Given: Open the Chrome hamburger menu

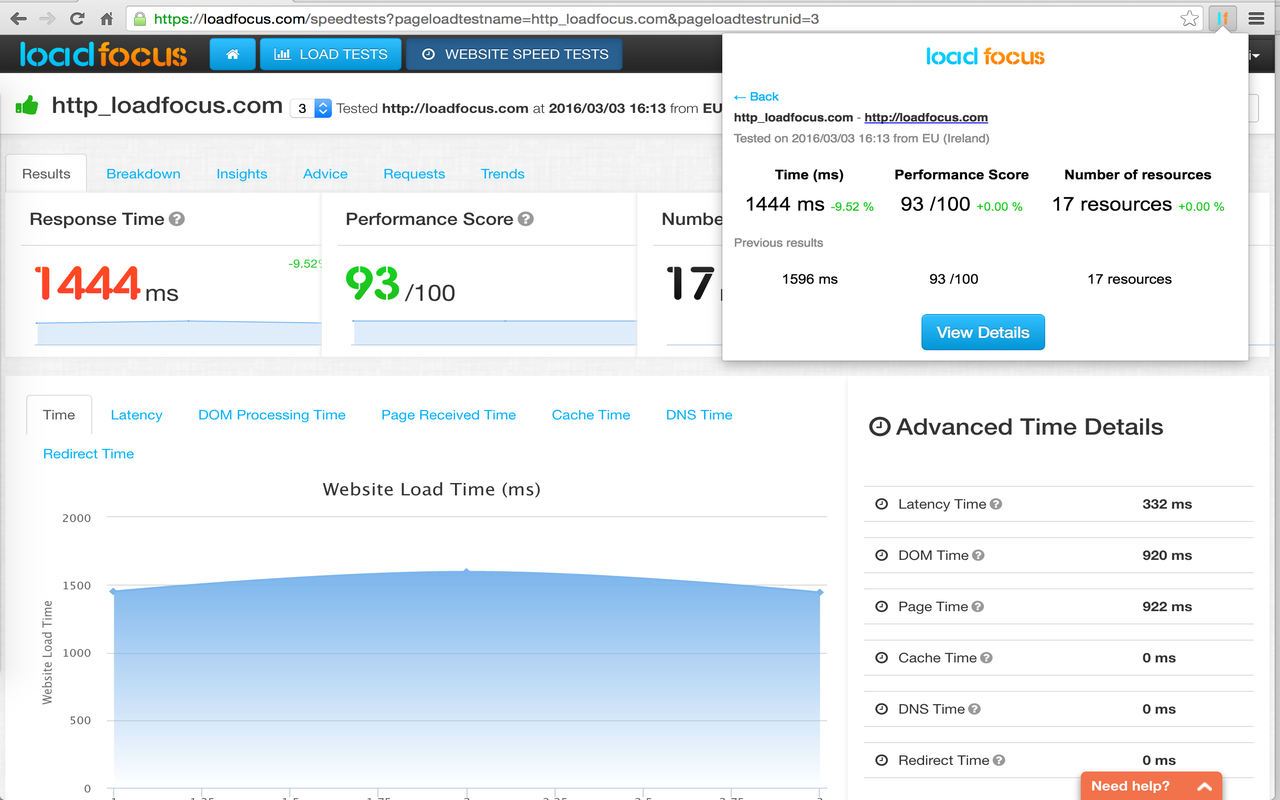Looking at the screenshot, I should click(x=1257, y=17).
